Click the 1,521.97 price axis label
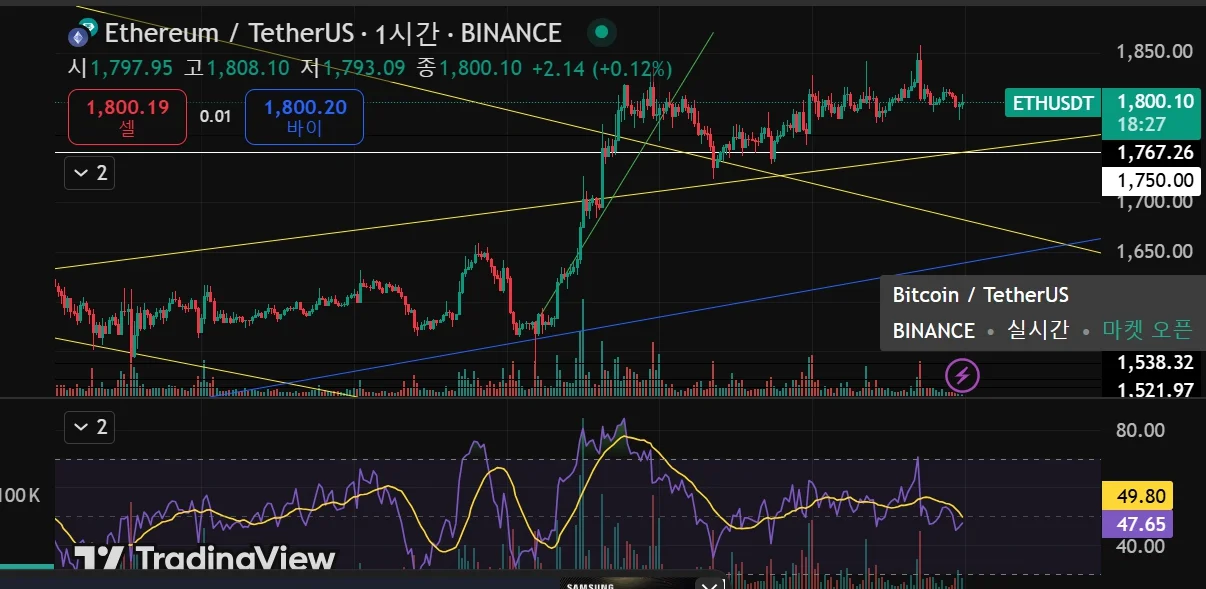1206x589 pixels. click(x=1155, y=389)
